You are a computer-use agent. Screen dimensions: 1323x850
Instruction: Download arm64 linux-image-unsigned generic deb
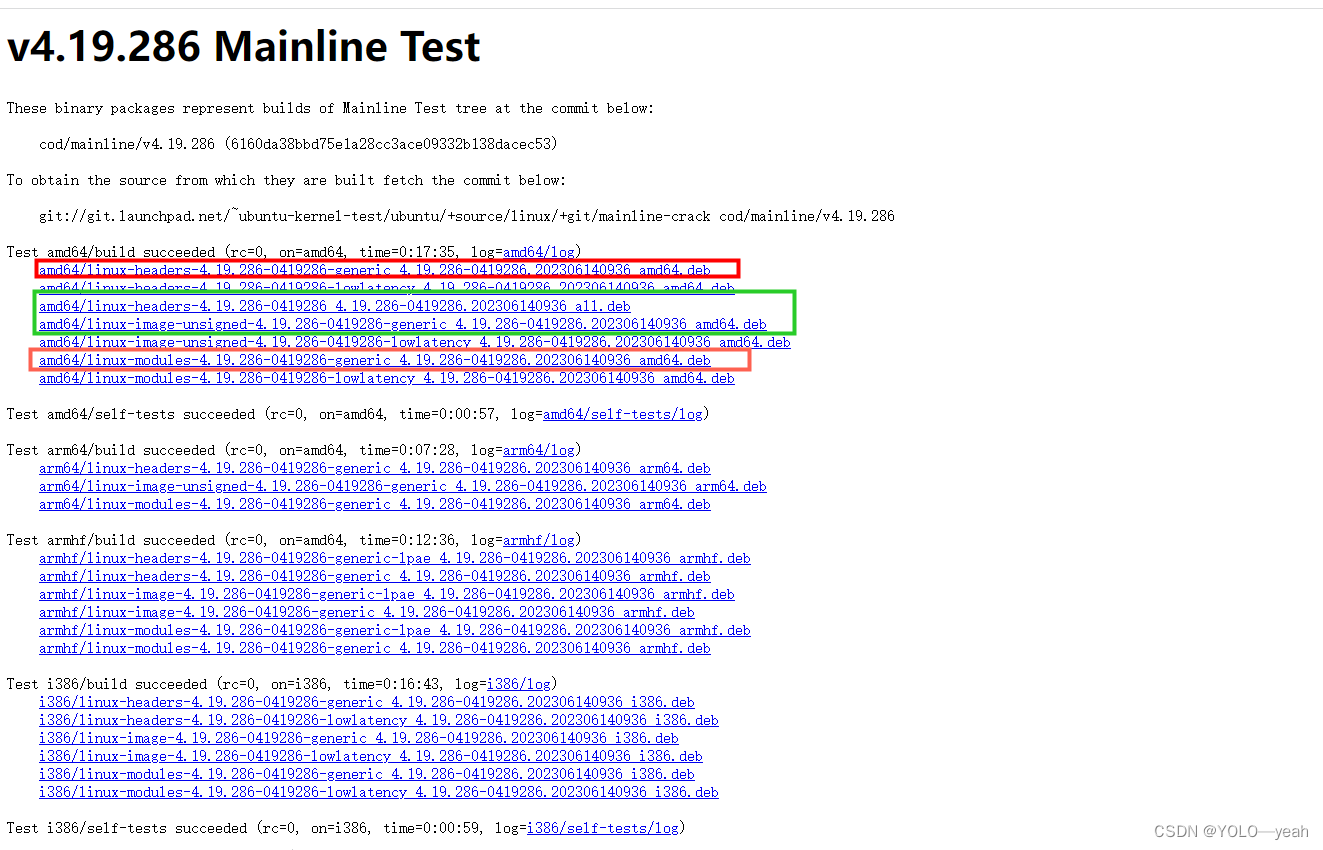pos(403,486)
